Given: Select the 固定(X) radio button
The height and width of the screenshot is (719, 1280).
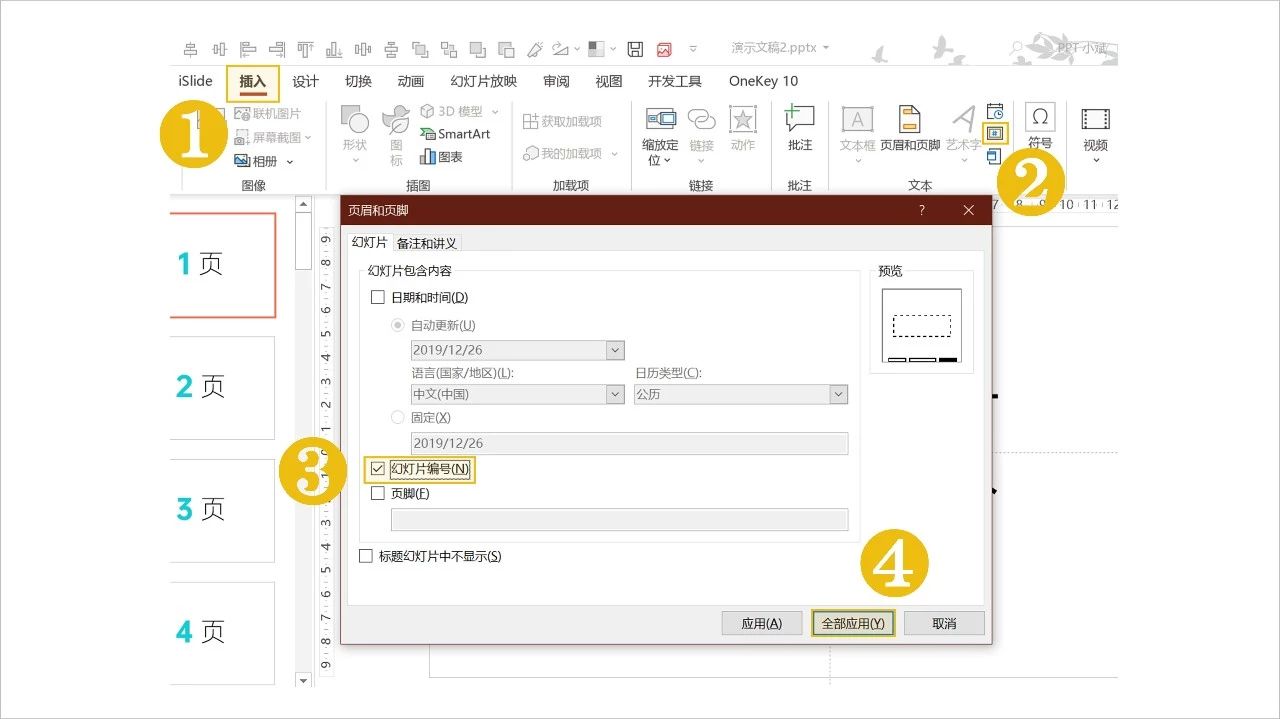Looking at the screenshot, I should click(x=398, y=417).
